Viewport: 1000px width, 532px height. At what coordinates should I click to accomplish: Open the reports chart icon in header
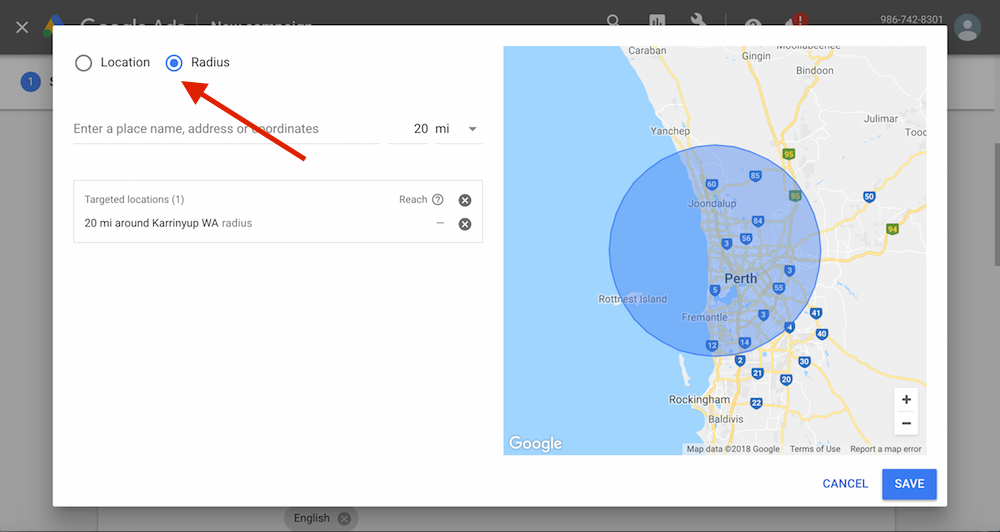(657, 21)
